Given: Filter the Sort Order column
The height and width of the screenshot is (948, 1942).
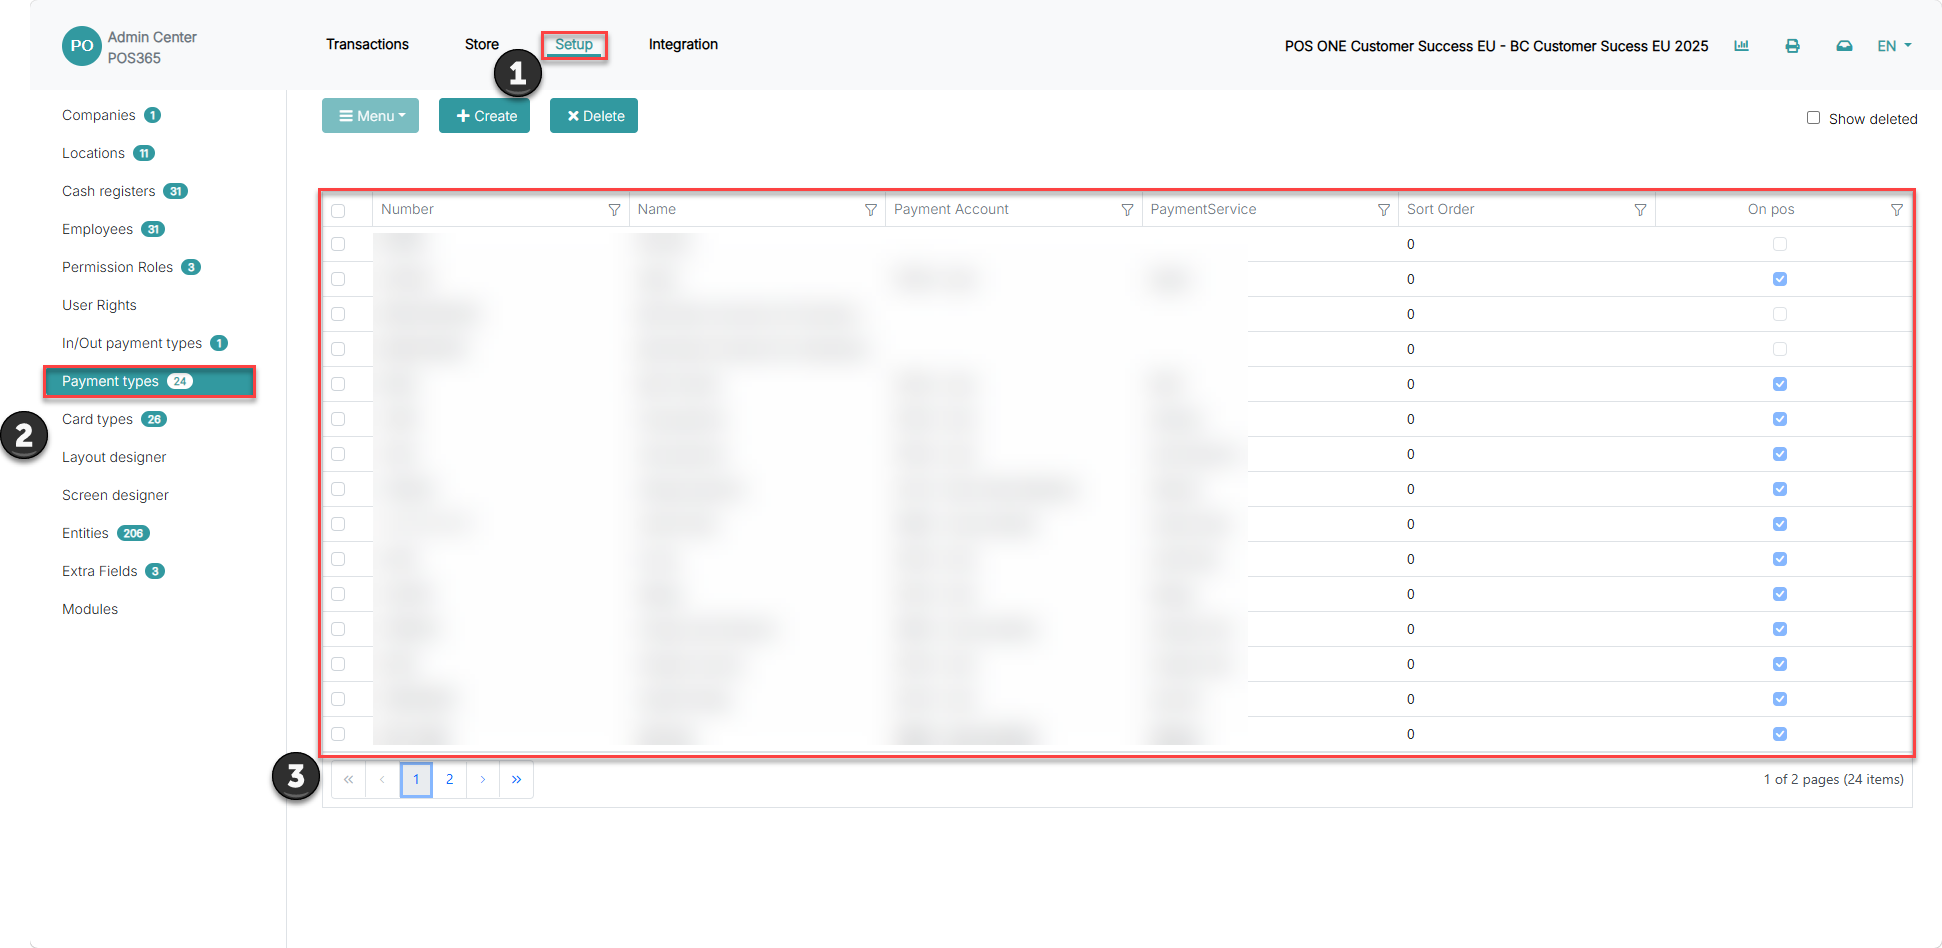Looking at the screenshot, I should point(1640,210).
